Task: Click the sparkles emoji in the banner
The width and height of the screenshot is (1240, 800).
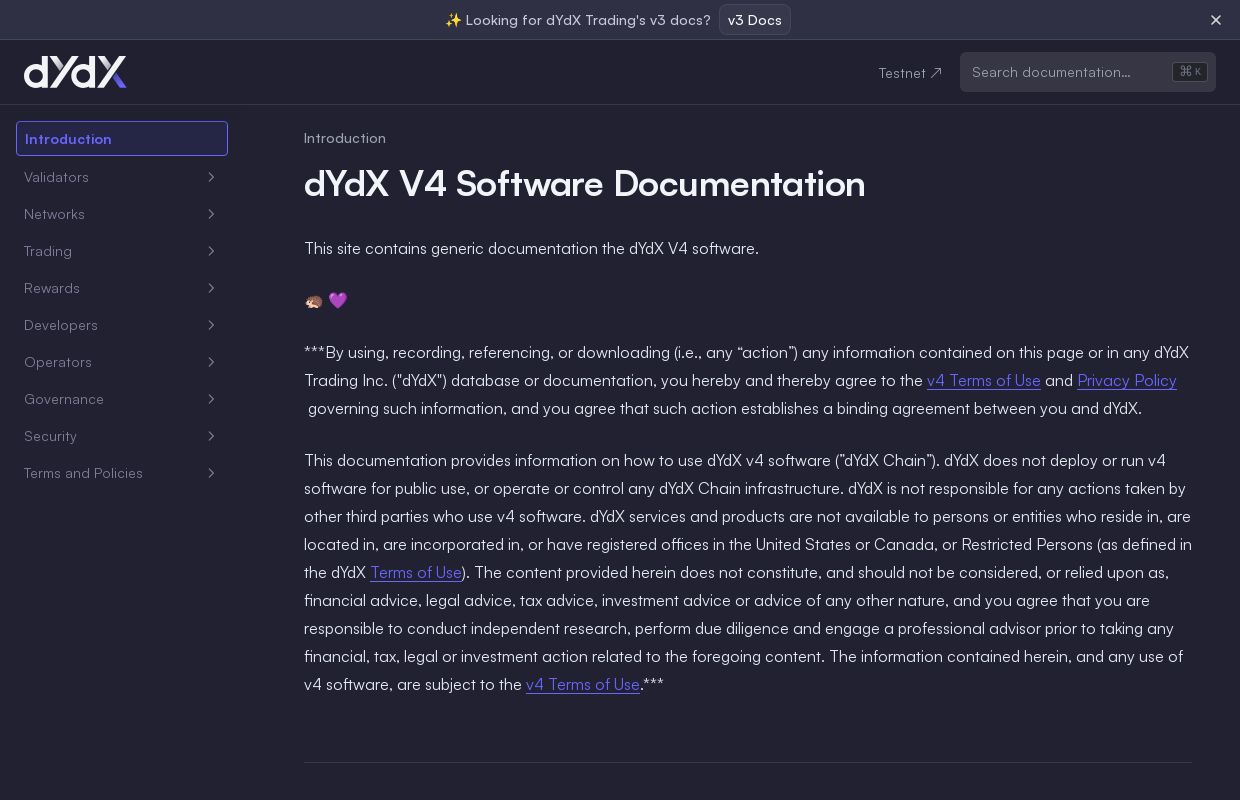Action: tap(453, 20)
